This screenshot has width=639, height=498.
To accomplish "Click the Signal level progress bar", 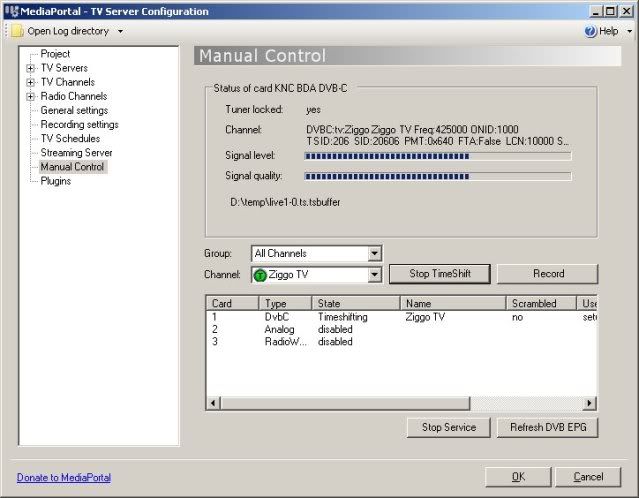I will 438,156.
